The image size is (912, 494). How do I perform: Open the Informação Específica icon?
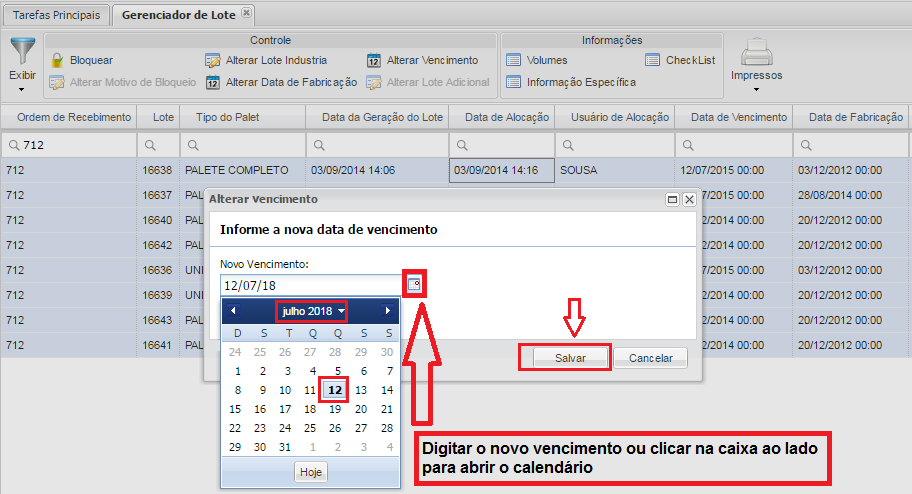point(513,82)
